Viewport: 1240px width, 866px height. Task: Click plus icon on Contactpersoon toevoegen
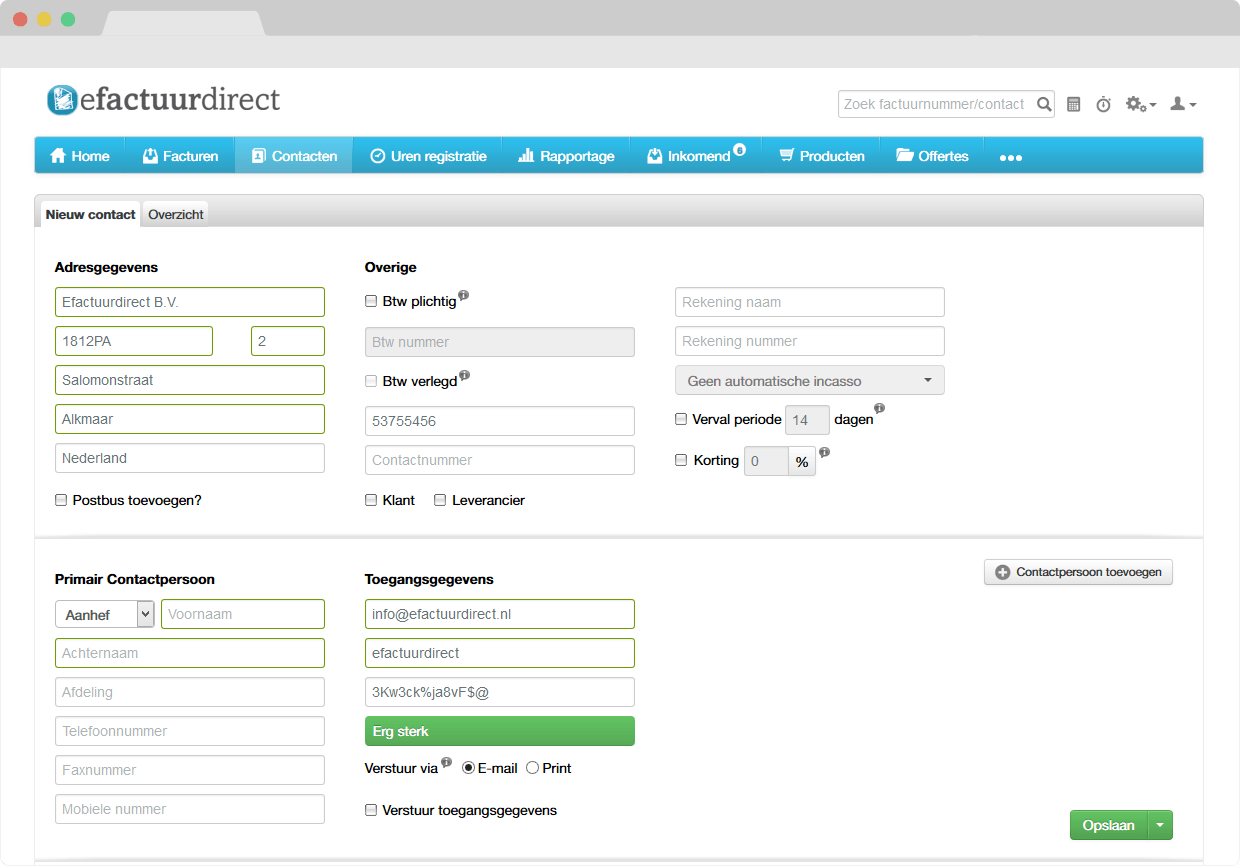1003,573
